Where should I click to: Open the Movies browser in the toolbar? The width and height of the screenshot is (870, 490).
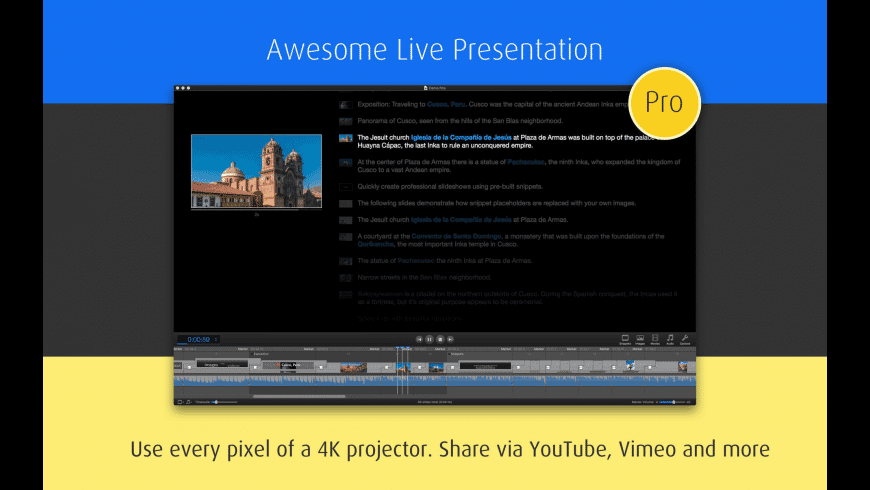(655, 339)
